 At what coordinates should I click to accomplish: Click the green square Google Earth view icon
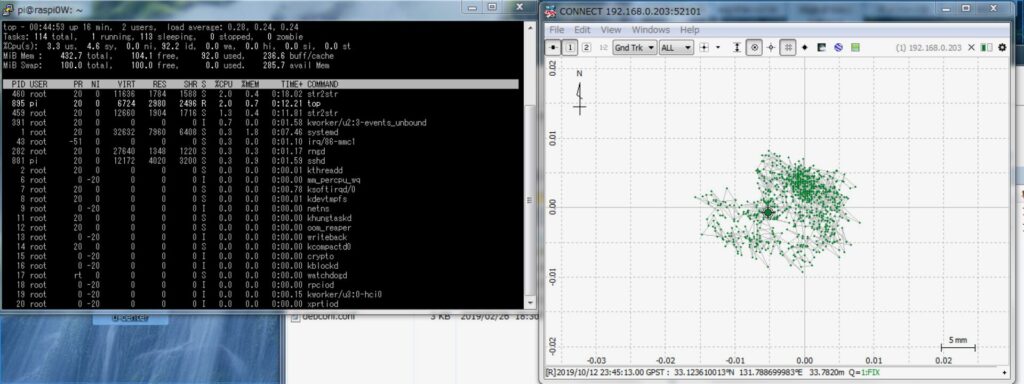click(856, 48)
